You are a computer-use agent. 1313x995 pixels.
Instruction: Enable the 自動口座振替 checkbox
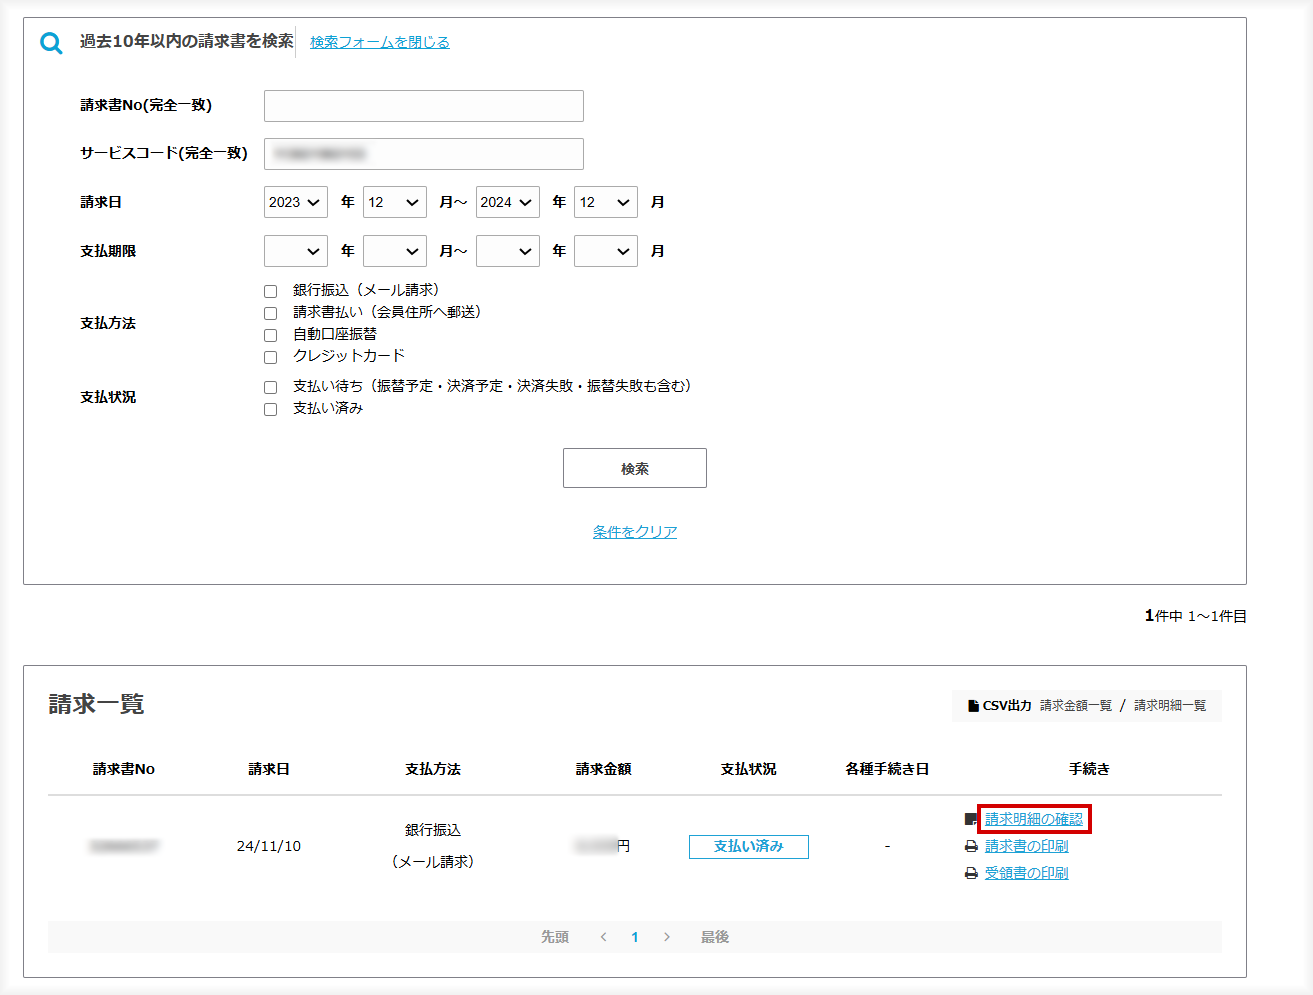click(269, 334)
